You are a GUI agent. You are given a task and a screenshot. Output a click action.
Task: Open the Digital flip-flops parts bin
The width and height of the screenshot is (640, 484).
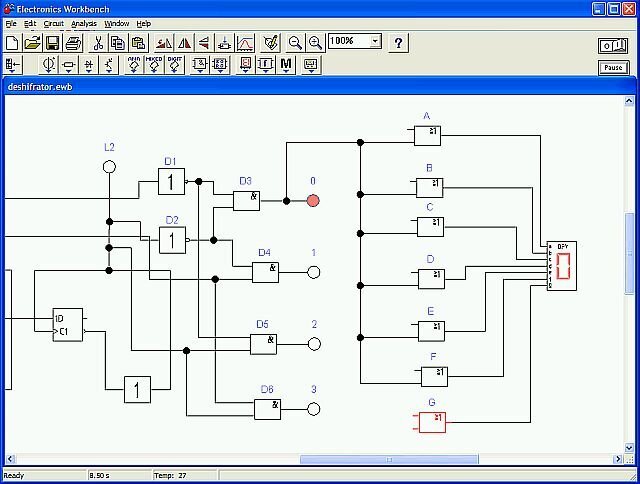point(220,65)
